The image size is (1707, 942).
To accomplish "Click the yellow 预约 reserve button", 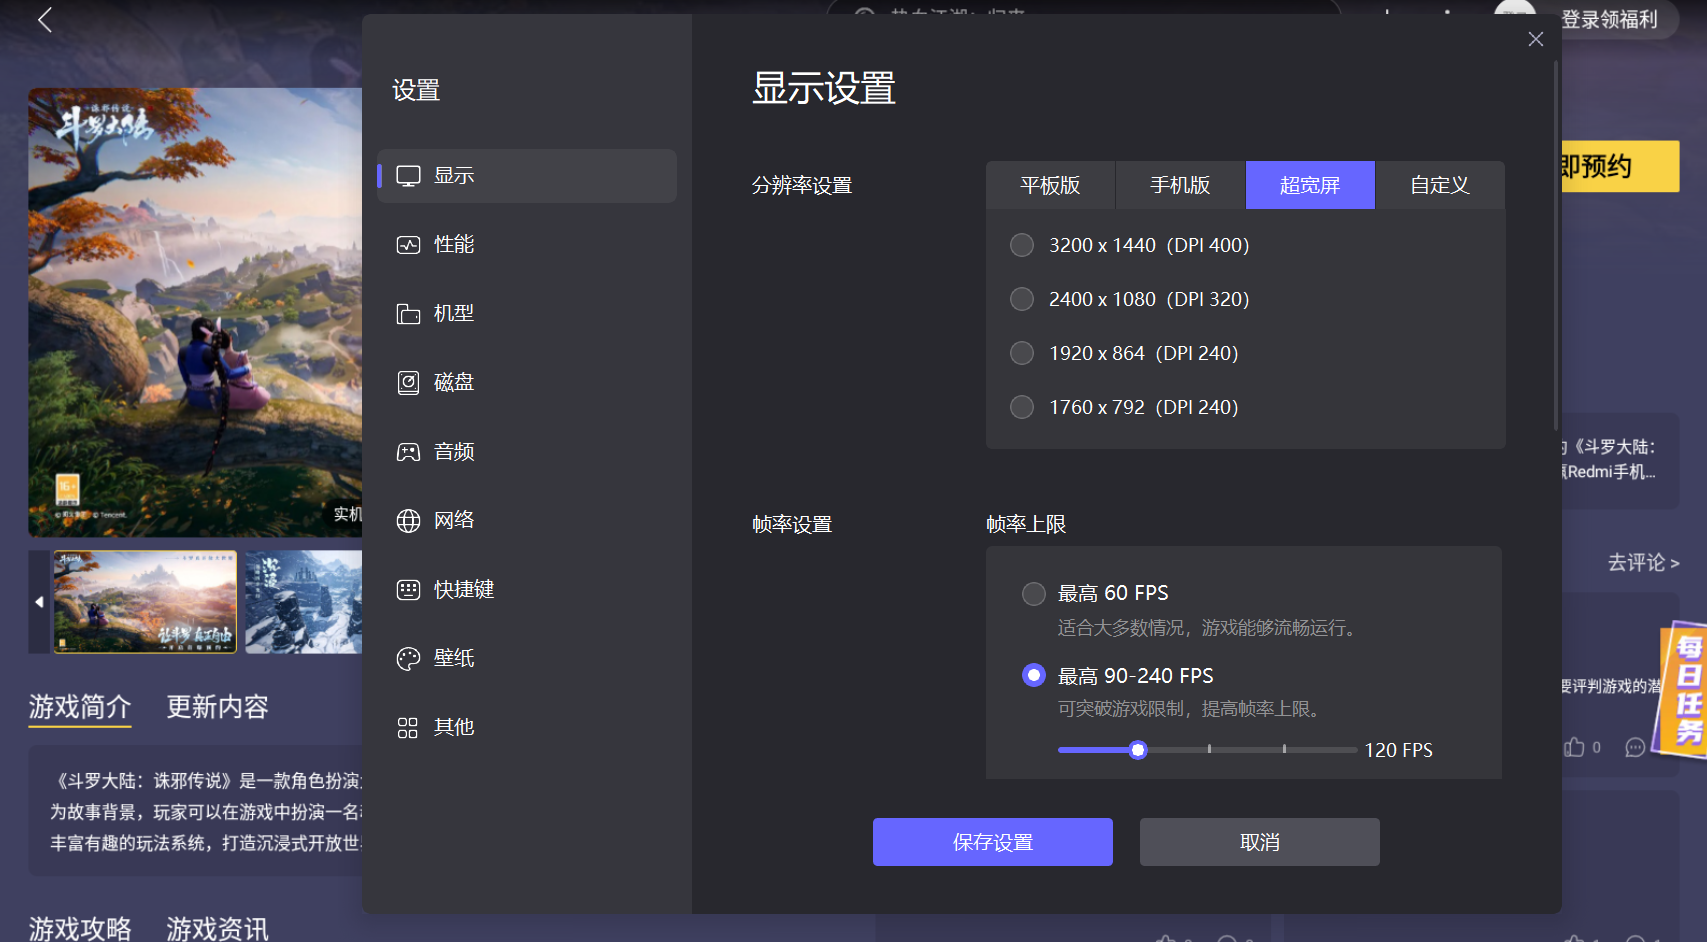I will point(1620,166).
